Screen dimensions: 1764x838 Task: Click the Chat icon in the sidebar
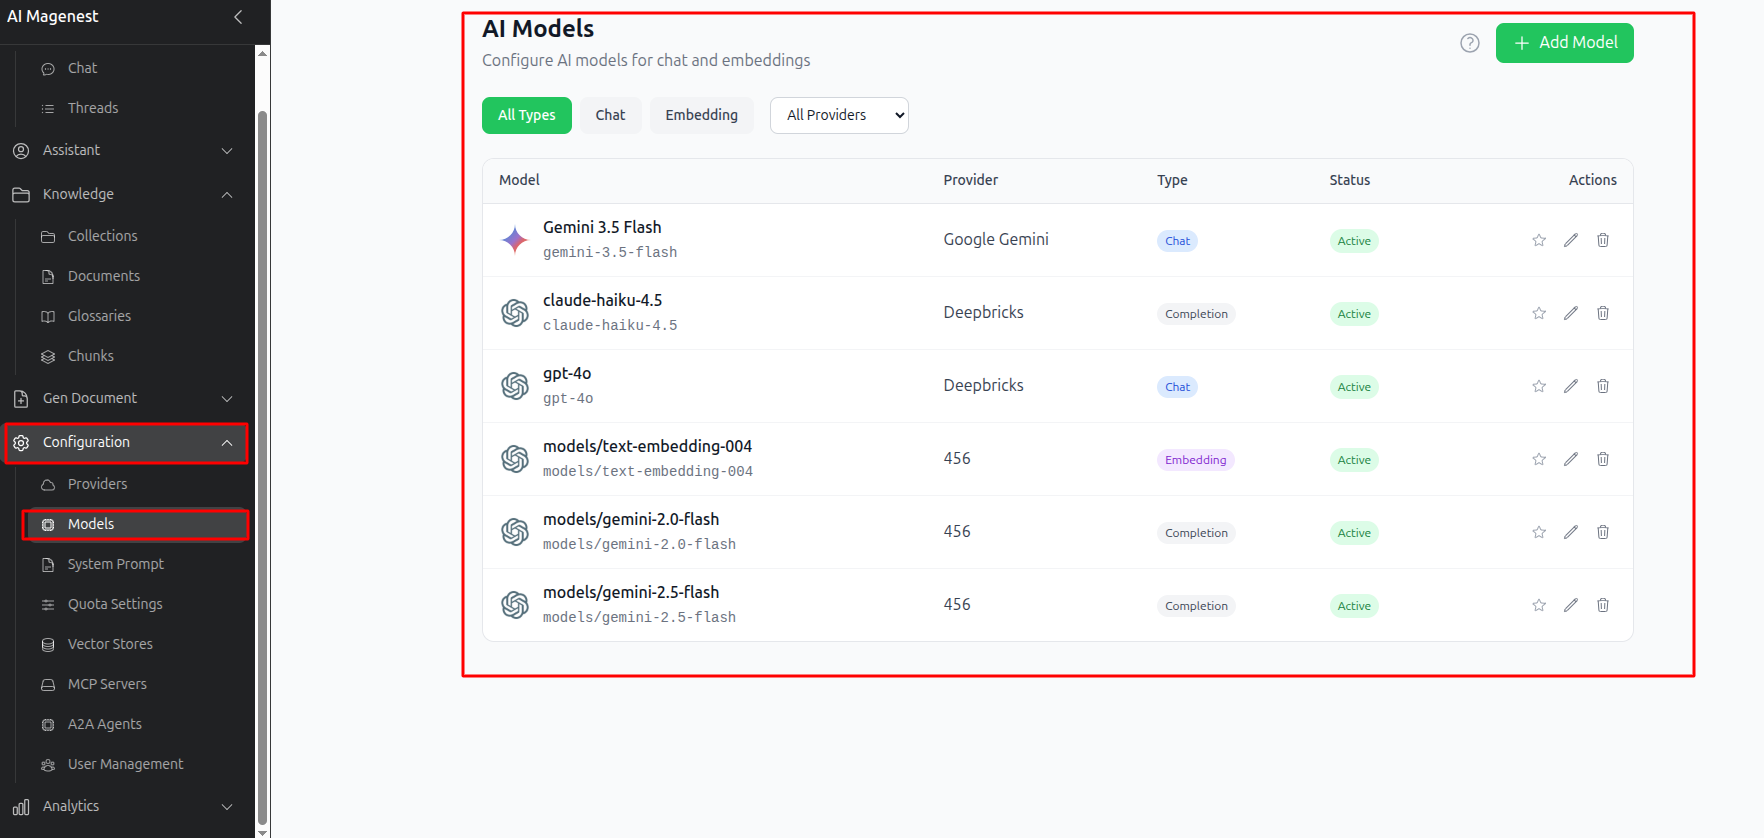pos(48,69)
